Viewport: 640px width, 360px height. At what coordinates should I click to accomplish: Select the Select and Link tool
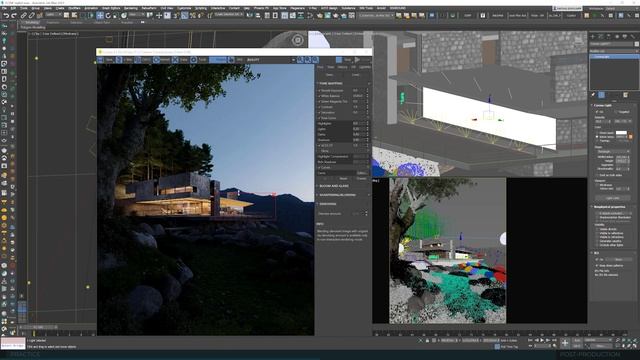pos(24,16)
